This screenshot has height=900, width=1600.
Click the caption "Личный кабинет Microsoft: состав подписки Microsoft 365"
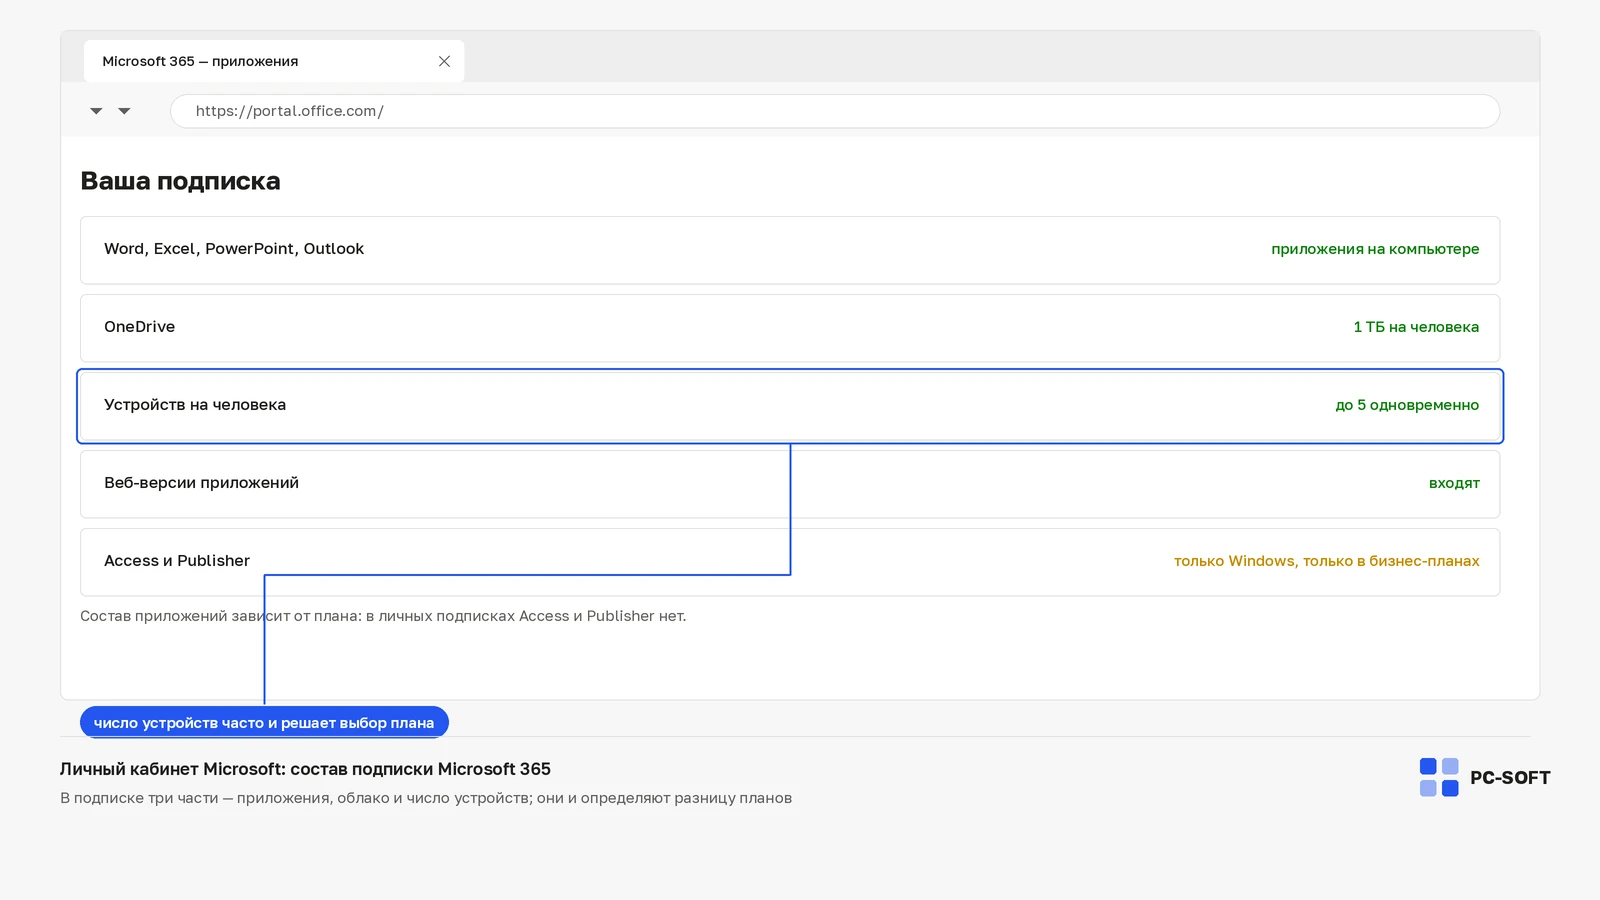305,769
